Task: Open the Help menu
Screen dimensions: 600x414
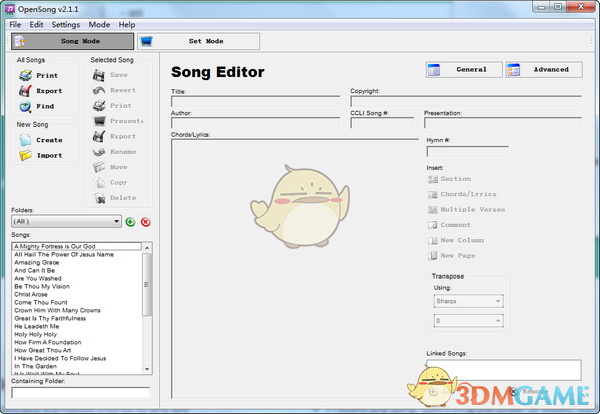Action: coord(127,24)
